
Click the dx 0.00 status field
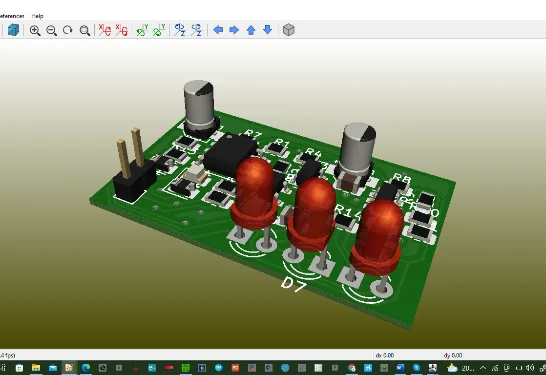point(385,355)
